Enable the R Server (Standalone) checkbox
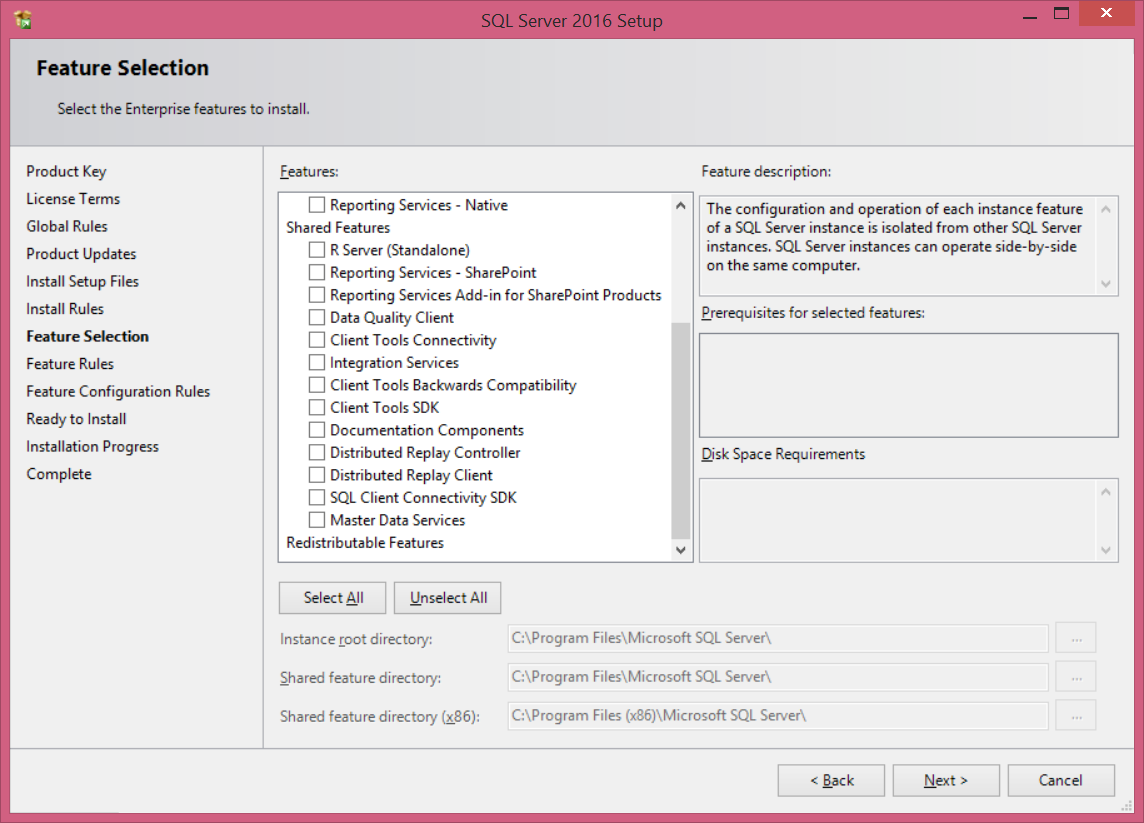 (317, 250)
